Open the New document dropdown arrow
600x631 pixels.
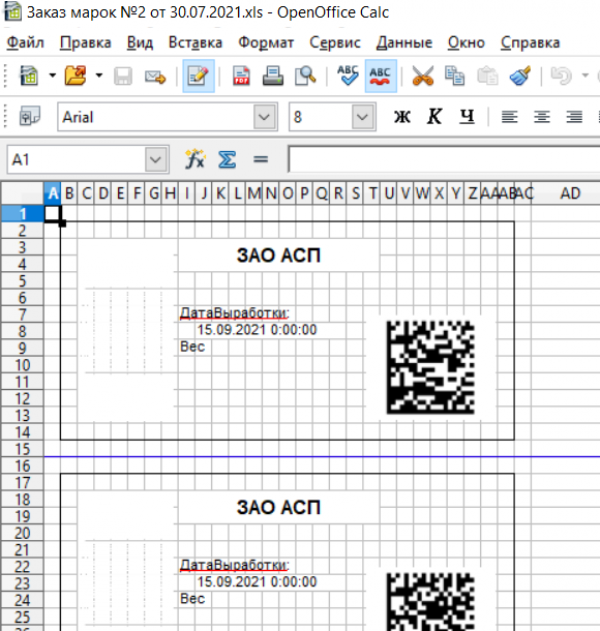(52, 75)
